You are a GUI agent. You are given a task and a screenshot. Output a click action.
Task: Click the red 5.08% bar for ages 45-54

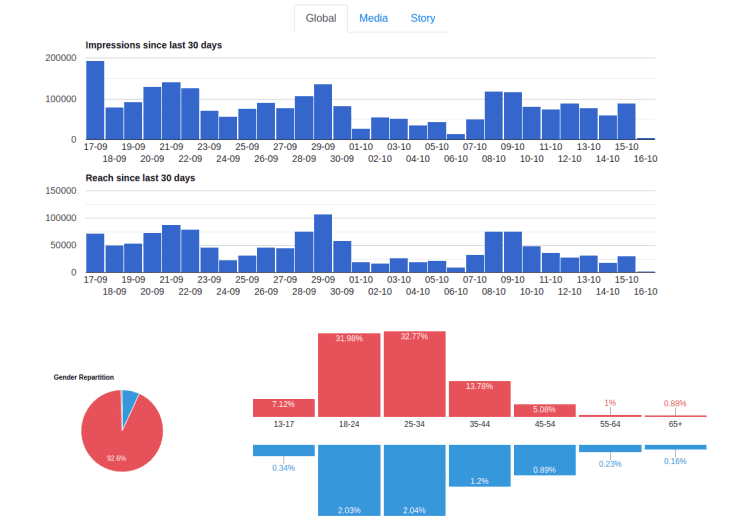click(544, 410)
